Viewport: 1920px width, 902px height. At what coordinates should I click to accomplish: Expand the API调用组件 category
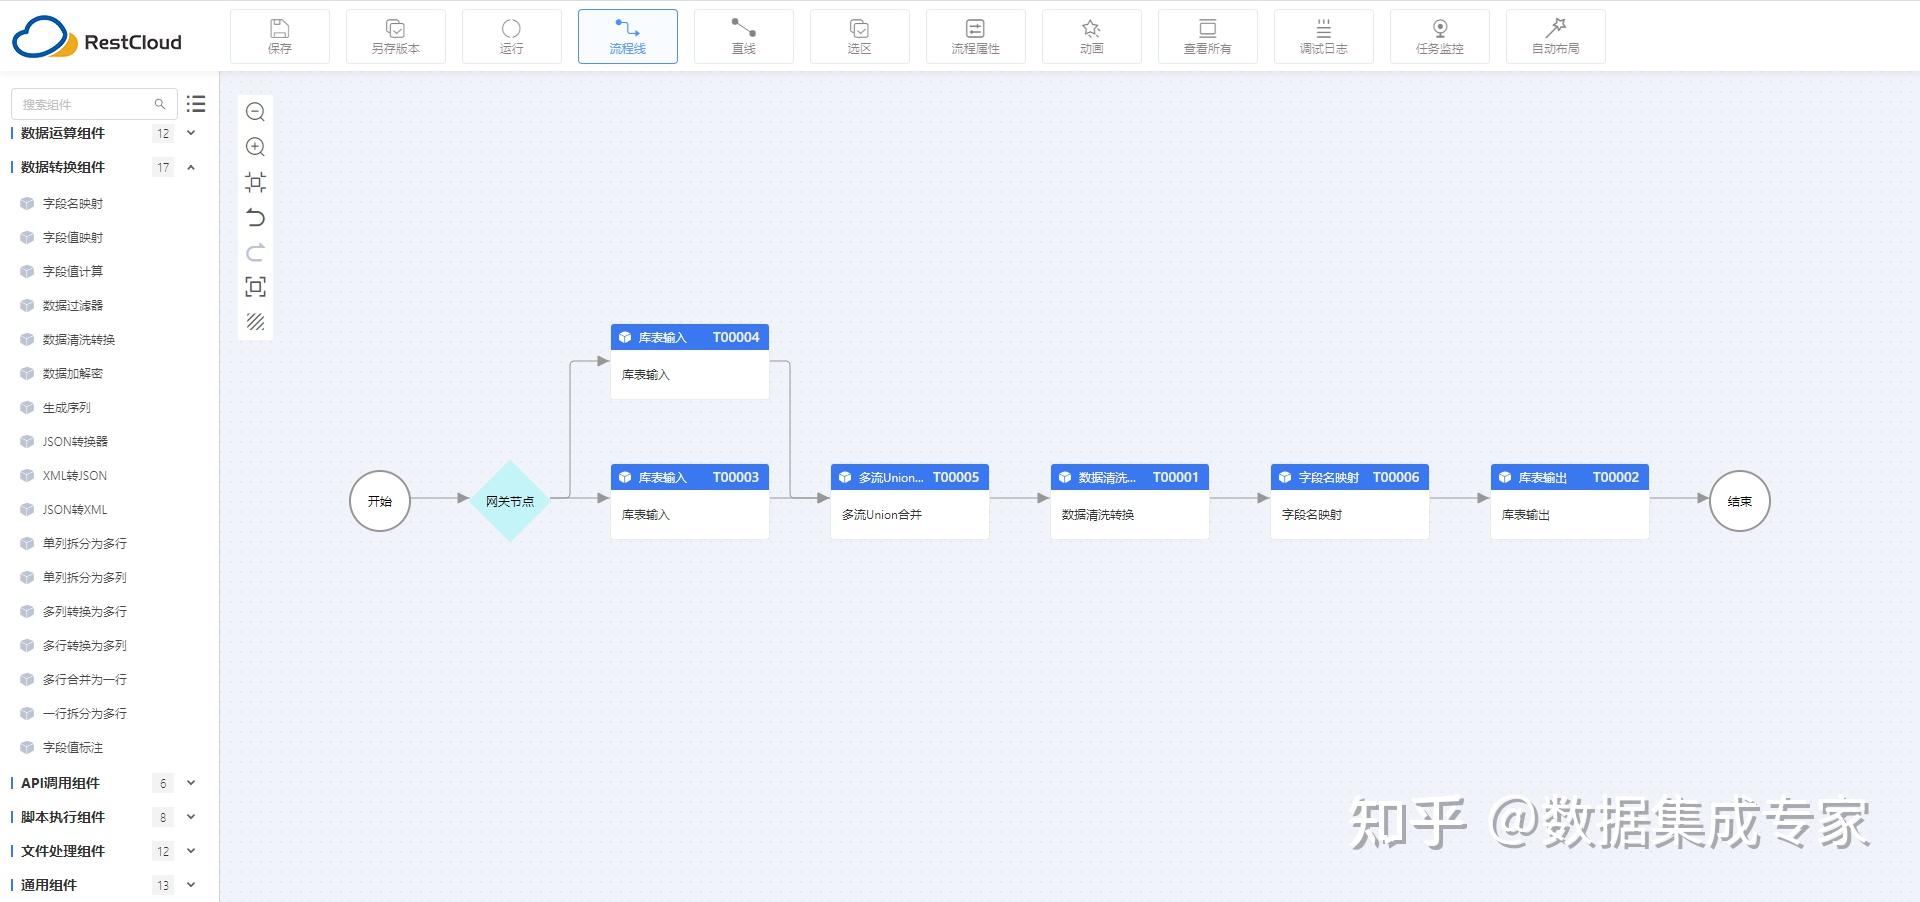pyautogui.click(x=191, y=783)
